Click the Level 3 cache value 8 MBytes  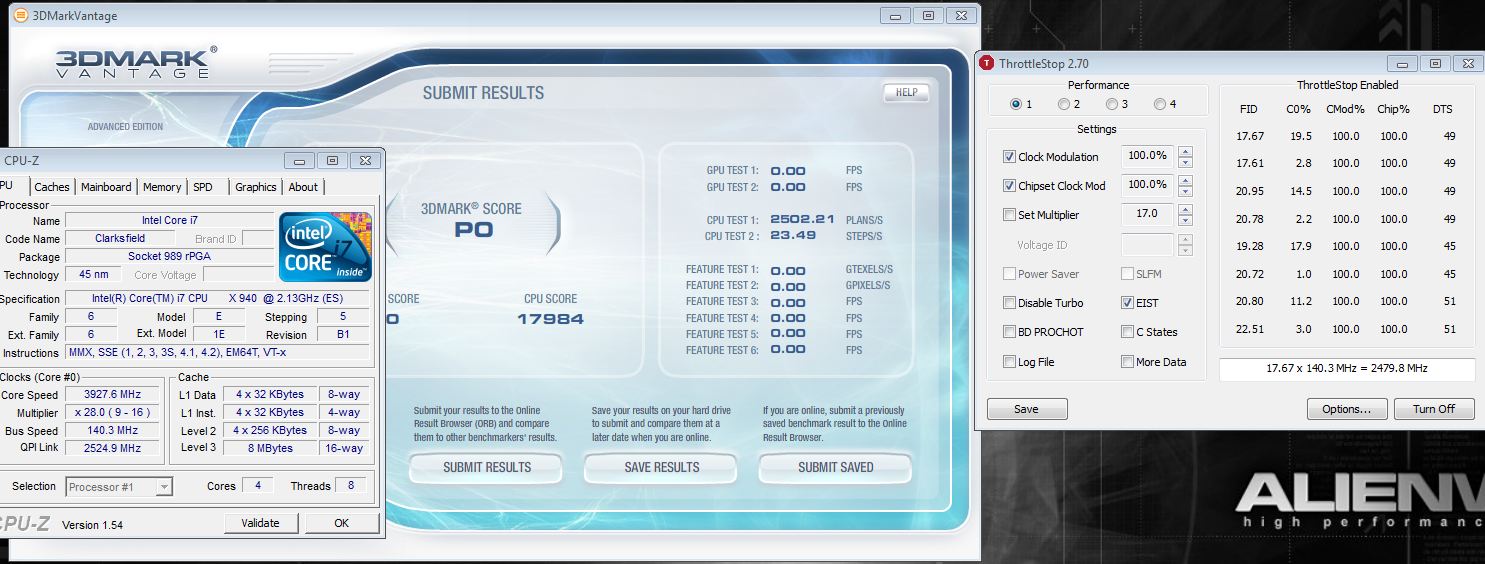(268, 448)
